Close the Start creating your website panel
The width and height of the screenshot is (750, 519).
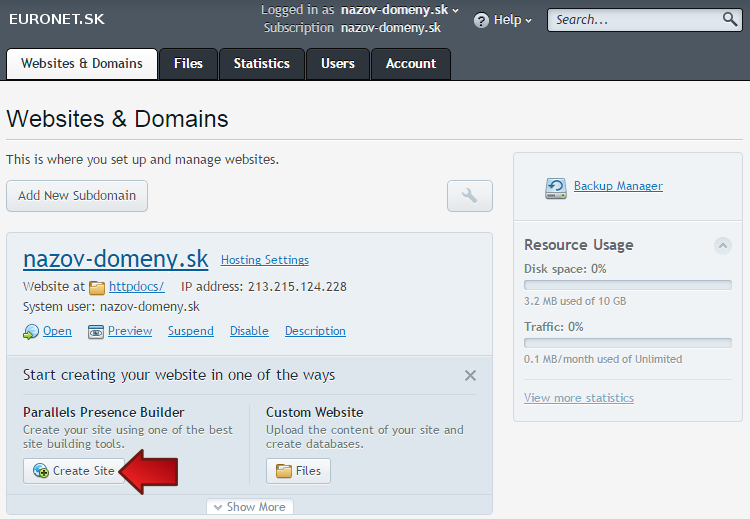click(x=470, y=375)
